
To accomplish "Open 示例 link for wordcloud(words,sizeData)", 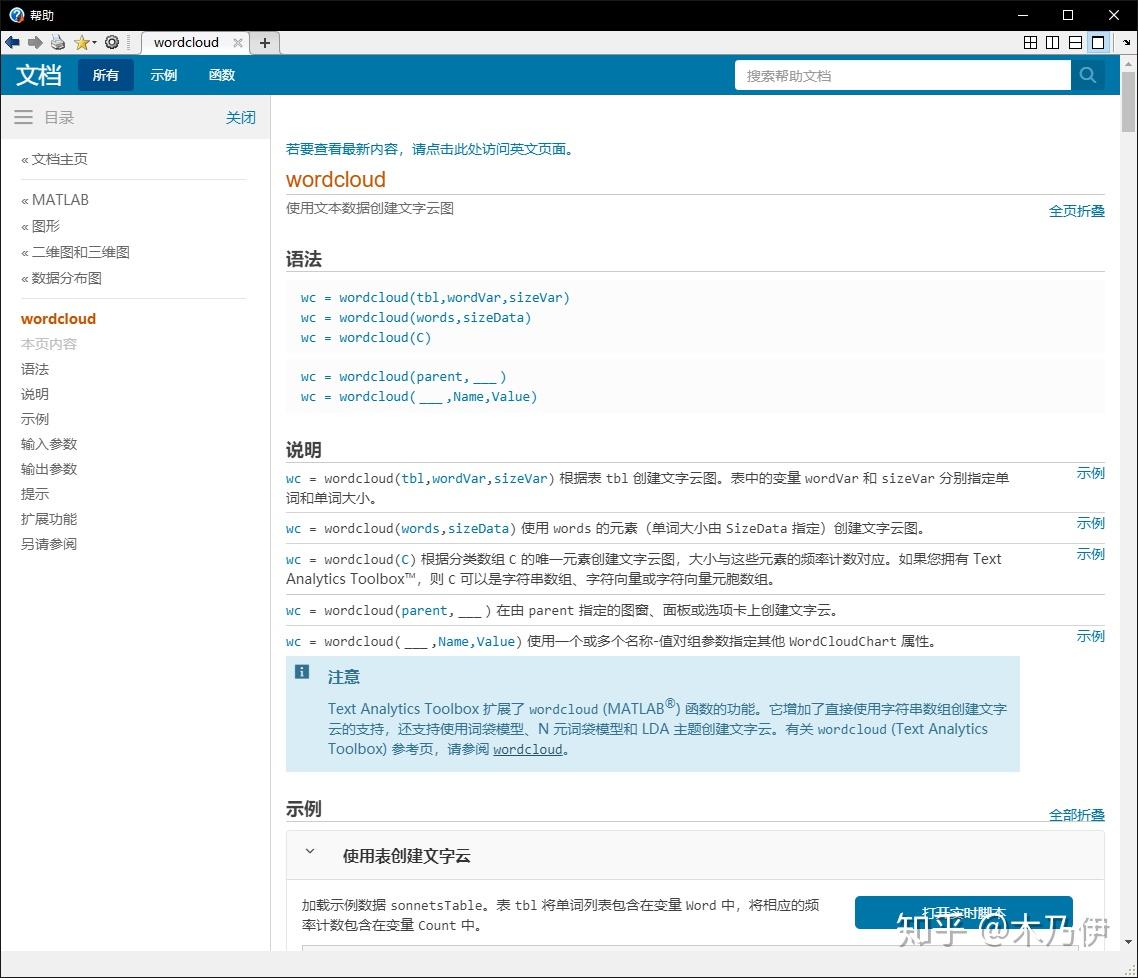I will pyautogui.click(x=1090, y=522).
